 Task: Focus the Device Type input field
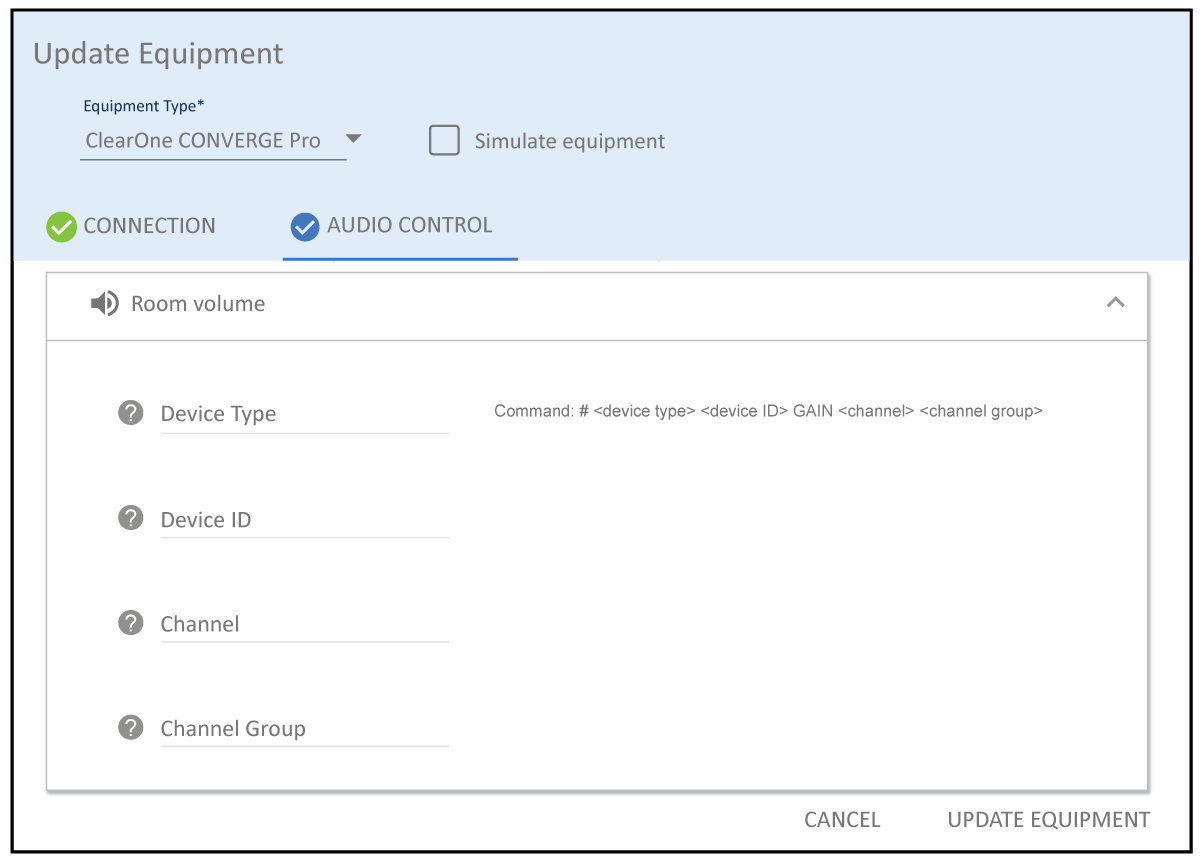pos(304,414)
